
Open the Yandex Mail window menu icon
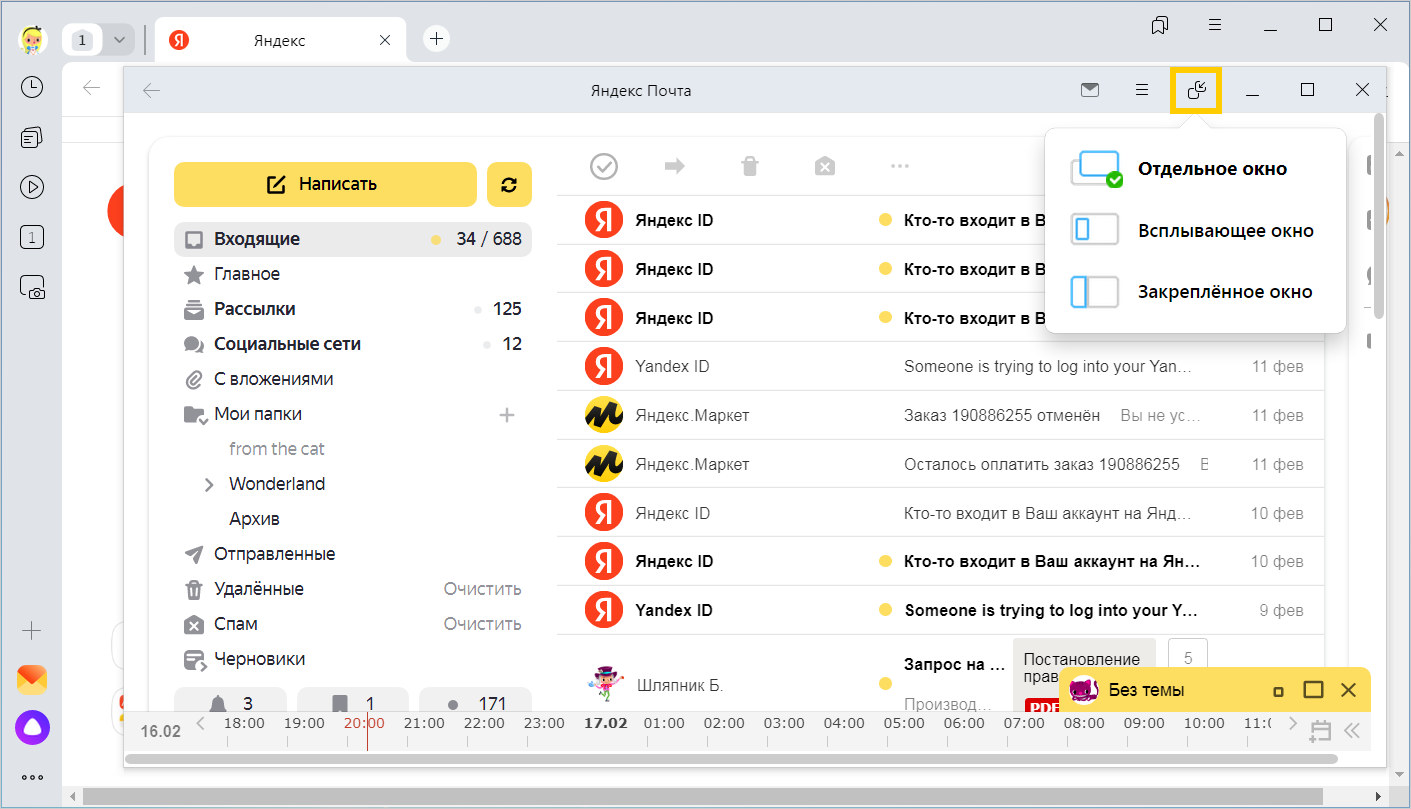click(1142, 90)
